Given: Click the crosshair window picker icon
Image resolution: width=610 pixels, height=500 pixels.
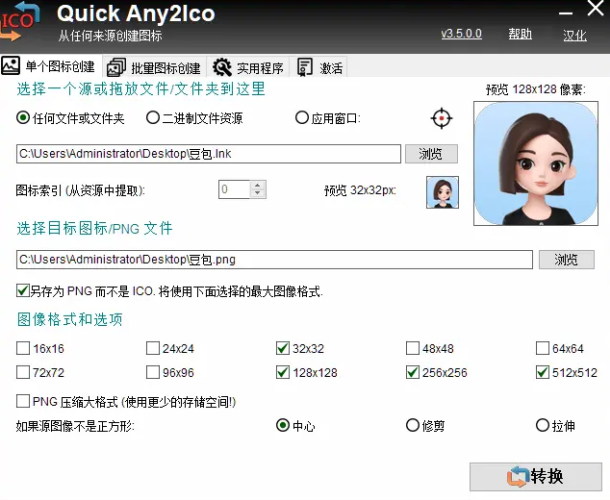Looking at the screenshot, I should (441, 119).
